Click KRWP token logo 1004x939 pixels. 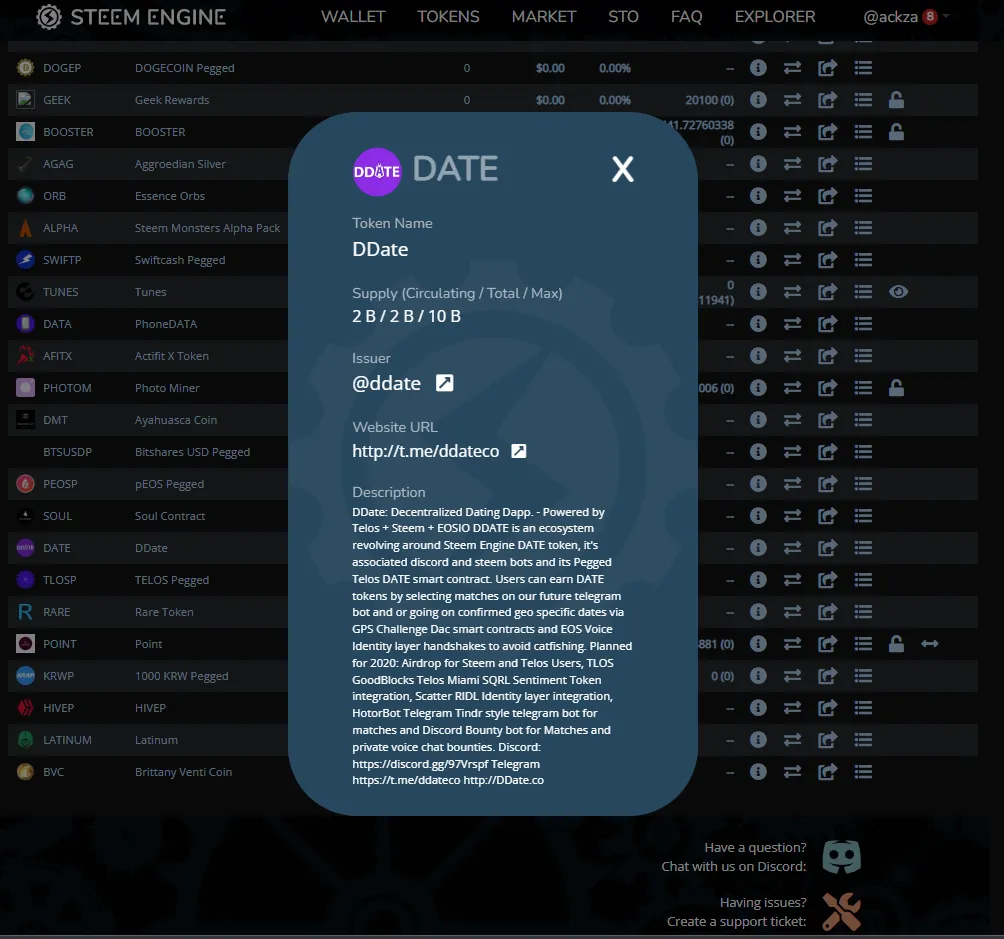25,676
